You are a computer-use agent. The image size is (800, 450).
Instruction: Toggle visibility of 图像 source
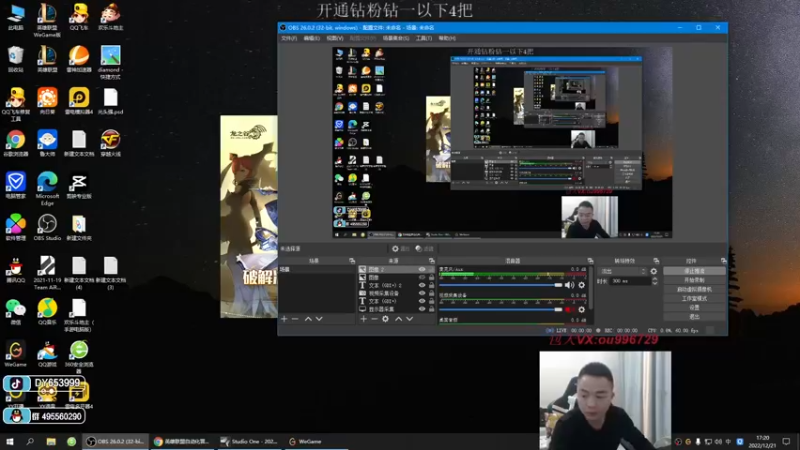pyautogui.click(x=421, y=278)
